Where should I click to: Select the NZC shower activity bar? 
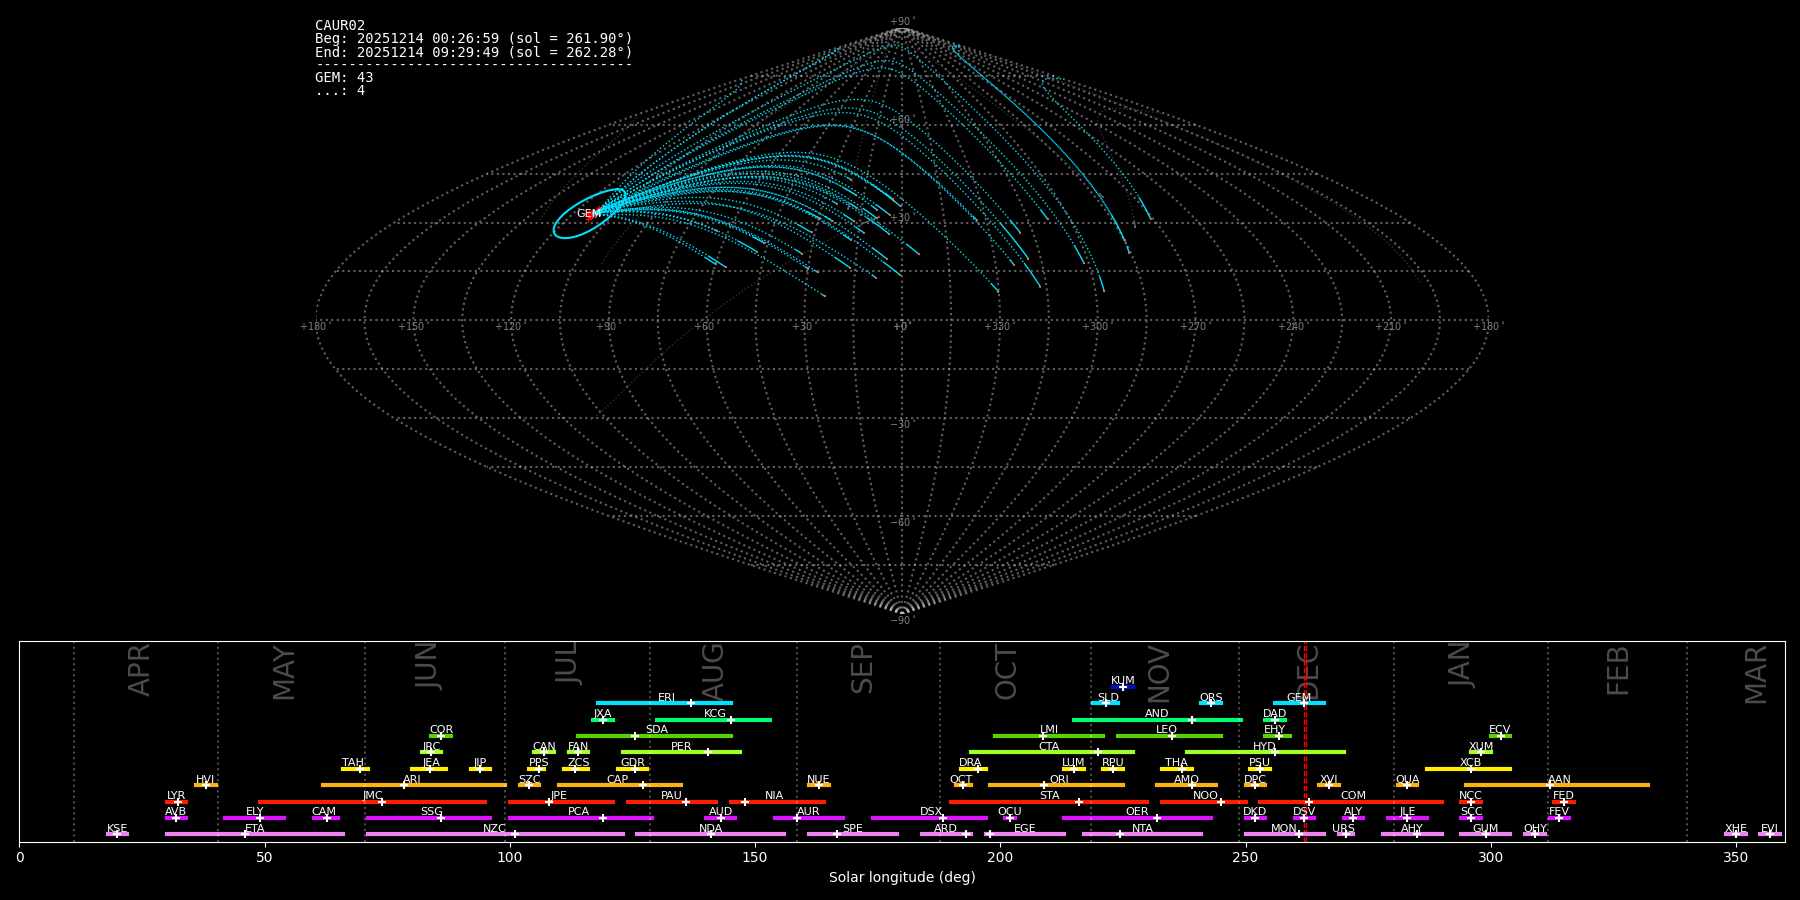tap(495, 834)
